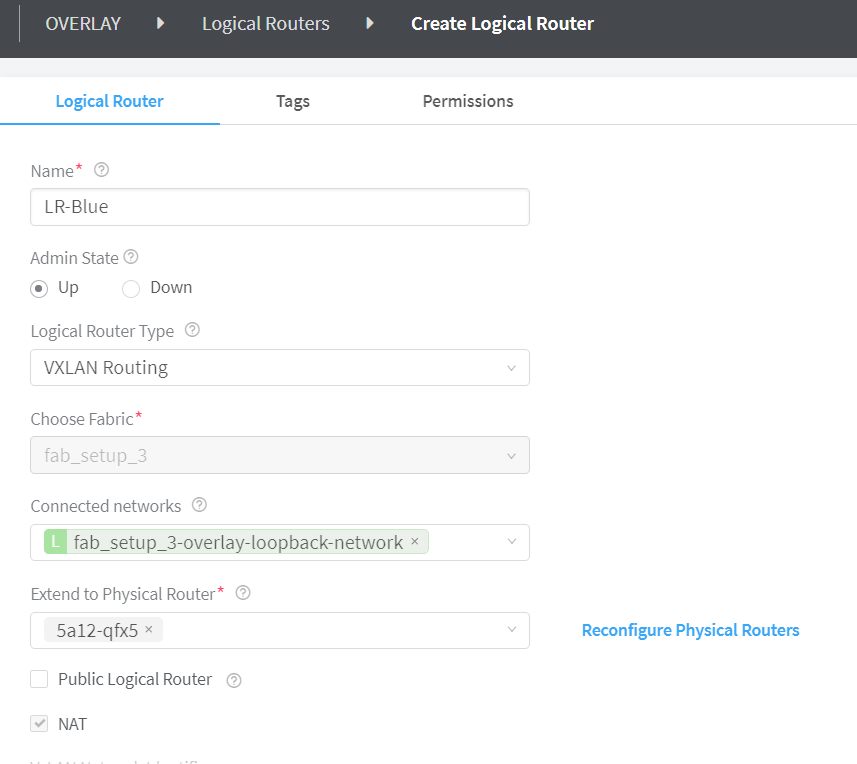Expand the Choose Fabric dropdown

[x=280, y=455]
